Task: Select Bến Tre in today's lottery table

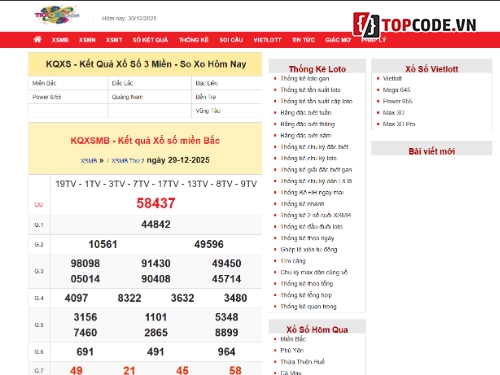Action: pos(206,97)
